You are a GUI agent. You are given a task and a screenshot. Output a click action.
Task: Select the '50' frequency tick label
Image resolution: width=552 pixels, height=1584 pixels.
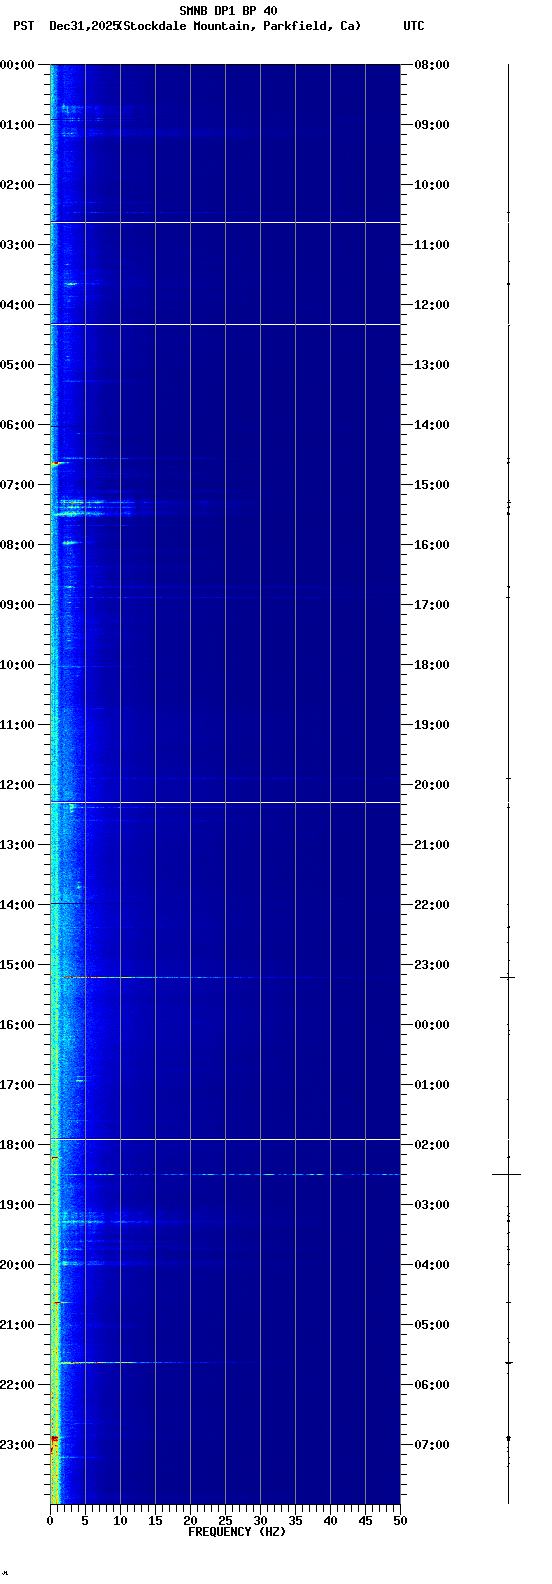pos(400,1521)
